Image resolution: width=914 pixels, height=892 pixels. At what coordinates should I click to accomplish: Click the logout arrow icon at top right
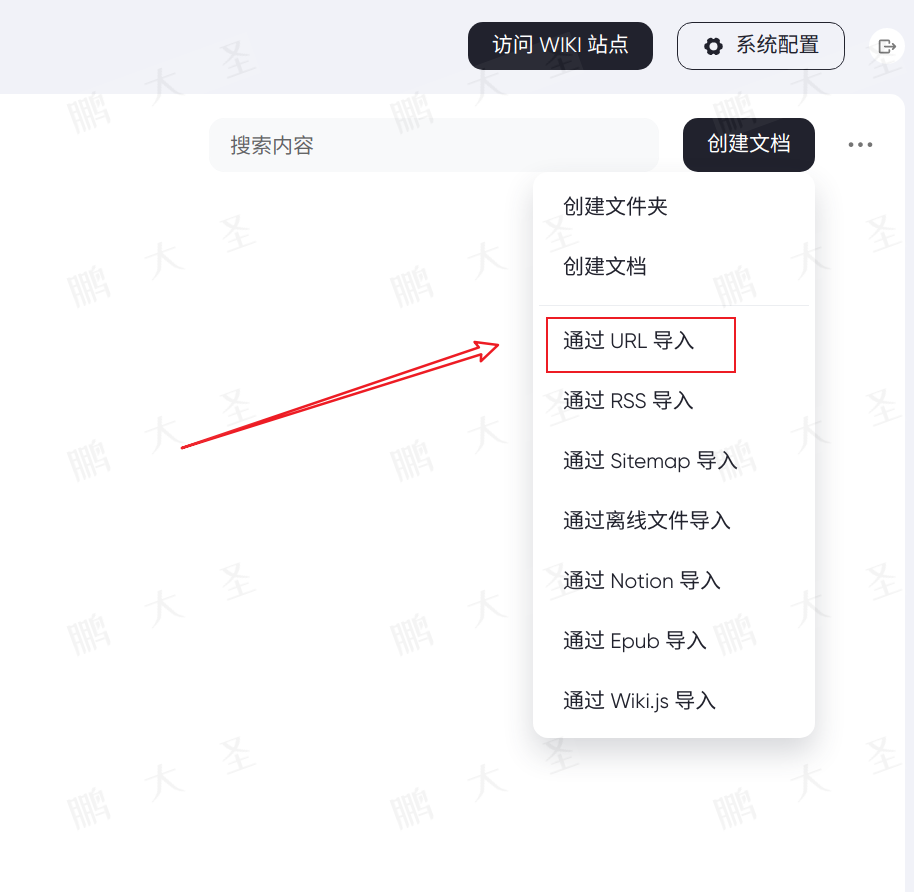[887, 46]
